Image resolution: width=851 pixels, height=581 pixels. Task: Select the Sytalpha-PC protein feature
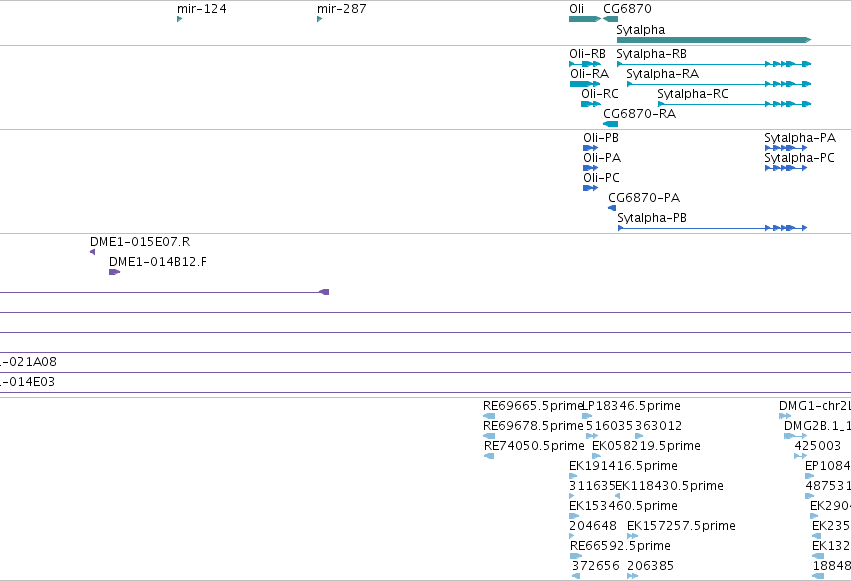(x=785, y=168)
